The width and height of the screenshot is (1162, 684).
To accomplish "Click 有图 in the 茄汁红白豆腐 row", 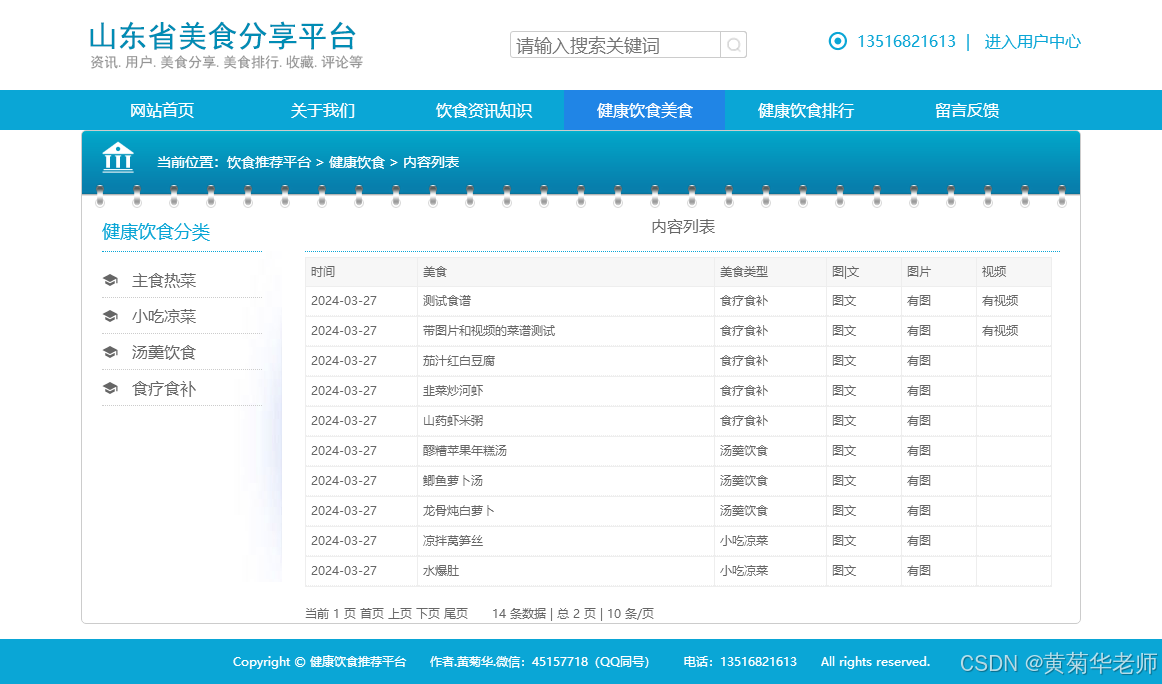I will click(x=919, y=361).
